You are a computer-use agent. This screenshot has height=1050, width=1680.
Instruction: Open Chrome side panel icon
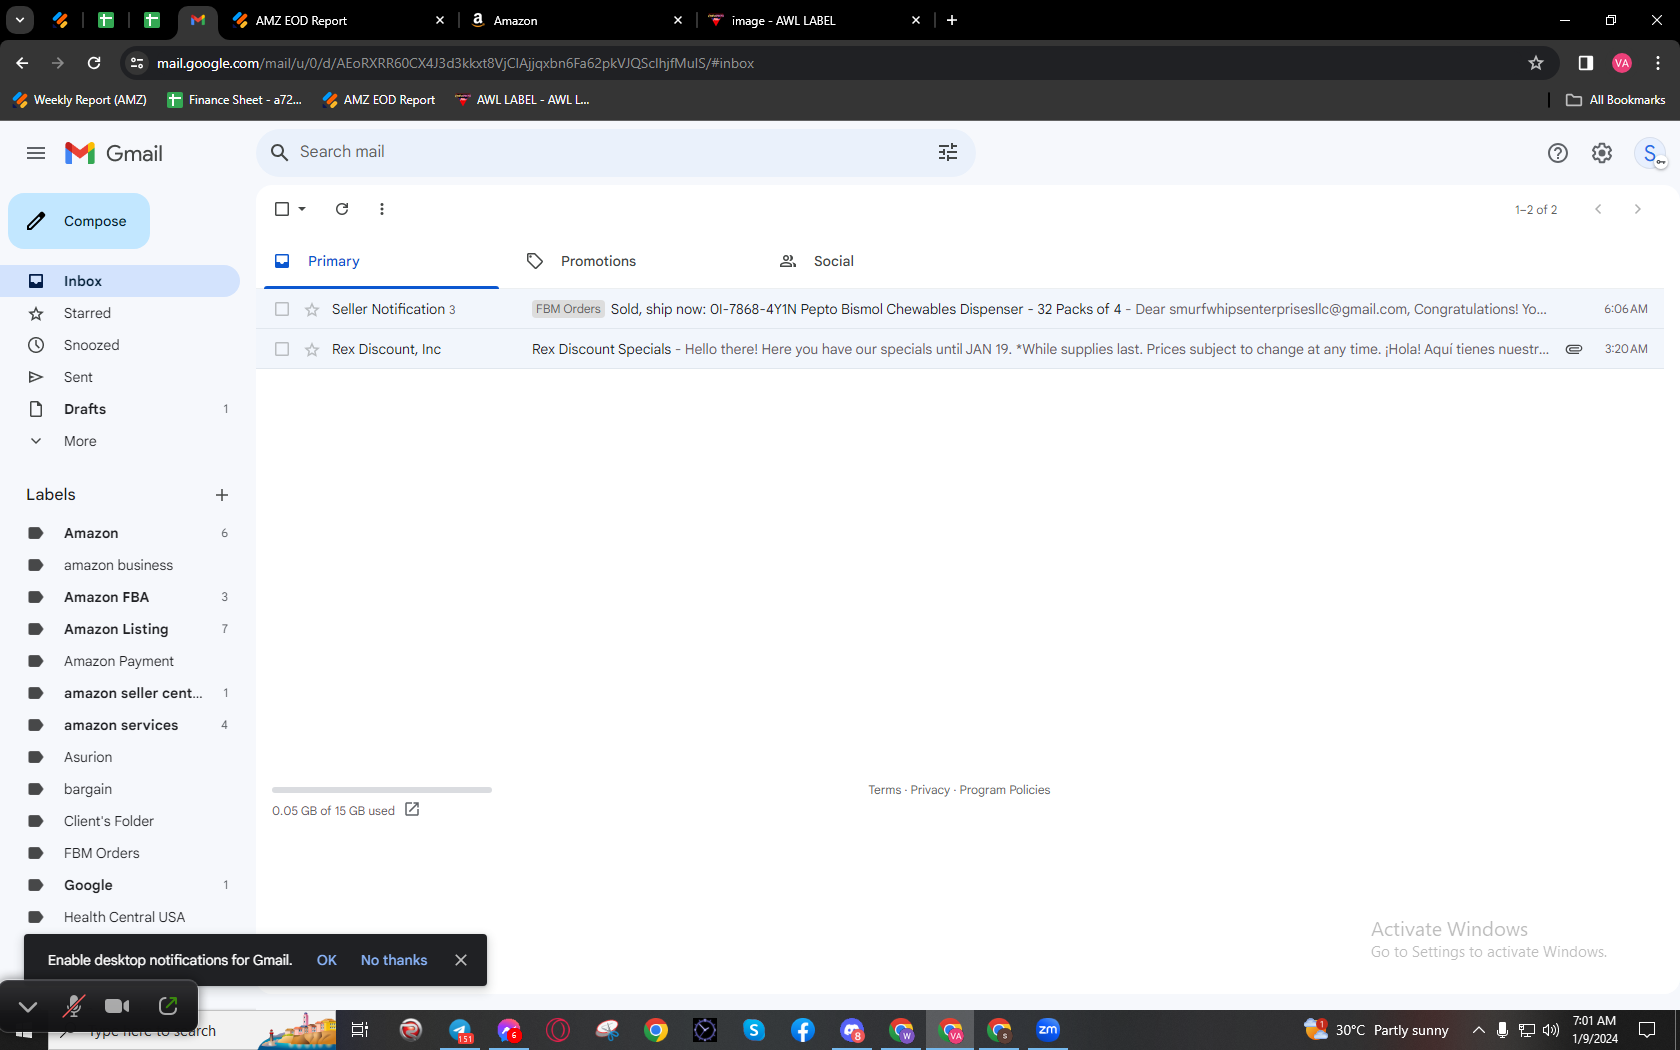[1586, 63]
